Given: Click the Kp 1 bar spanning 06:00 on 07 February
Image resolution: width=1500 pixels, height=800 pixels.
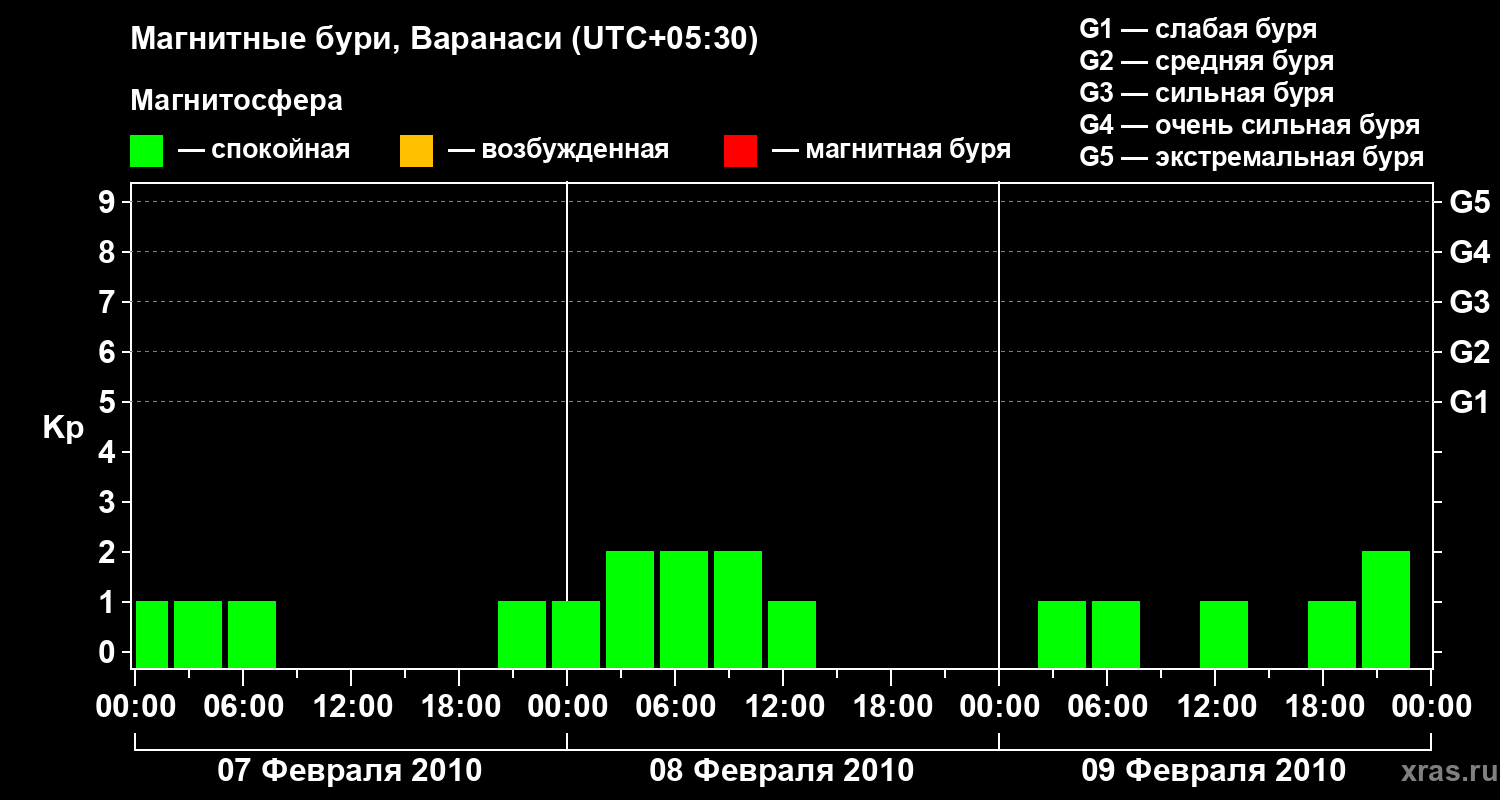Looking at the screenshot, I should pyautogui.click(x=252, y=634).
